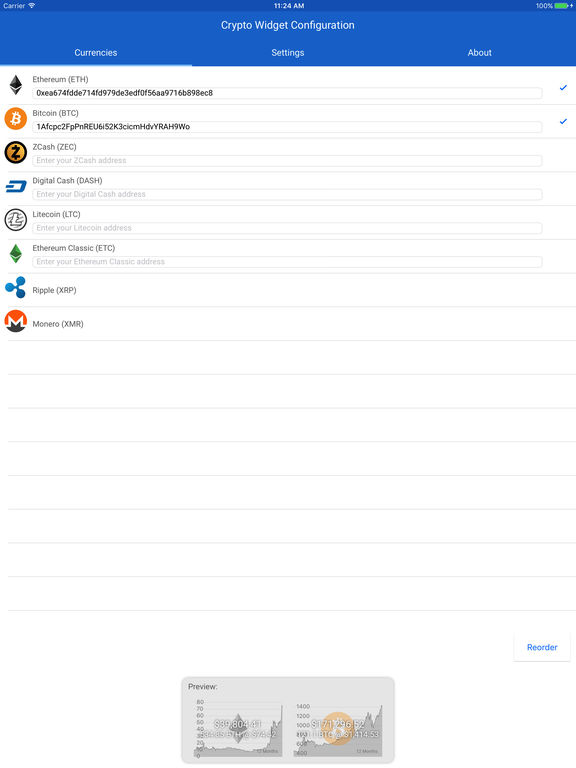The width and height of the screenshot is (576, 768).
Task: Click the green Ethereum Classic icon
Action: click(16, 254)
